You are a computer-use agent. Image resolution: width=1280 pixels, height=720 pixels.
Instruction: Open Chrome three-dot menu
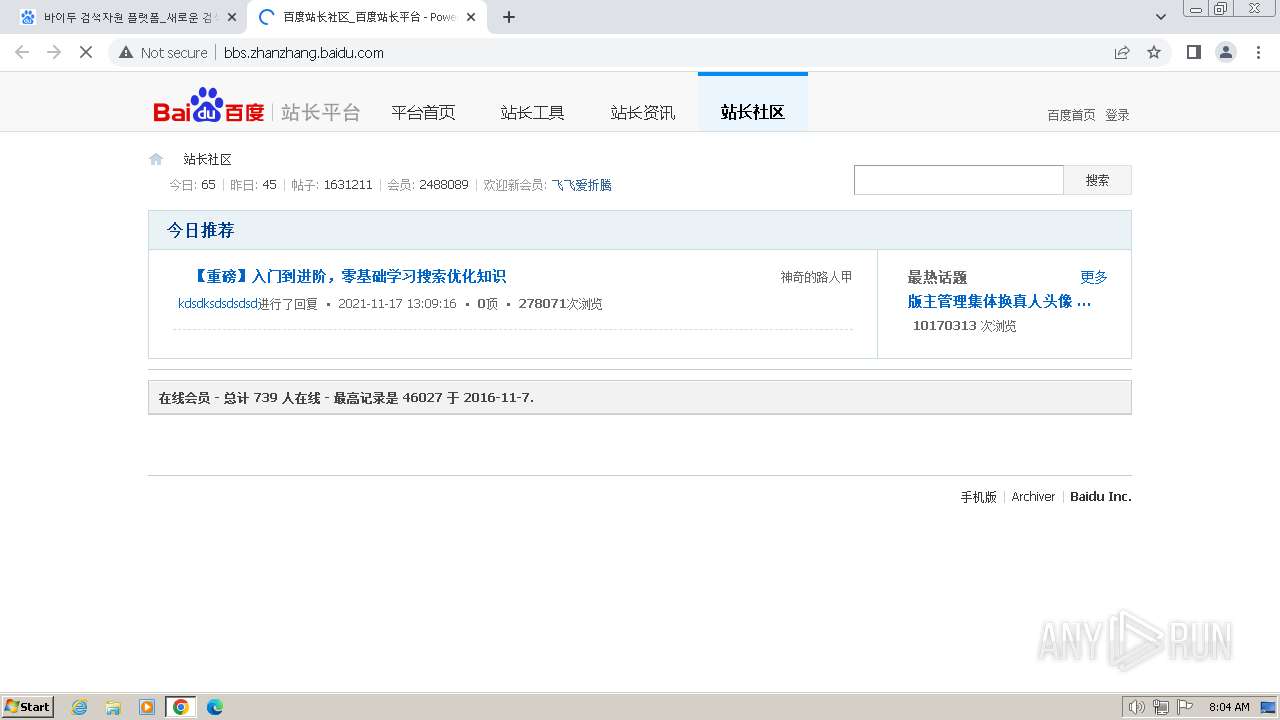(1258, 52)
